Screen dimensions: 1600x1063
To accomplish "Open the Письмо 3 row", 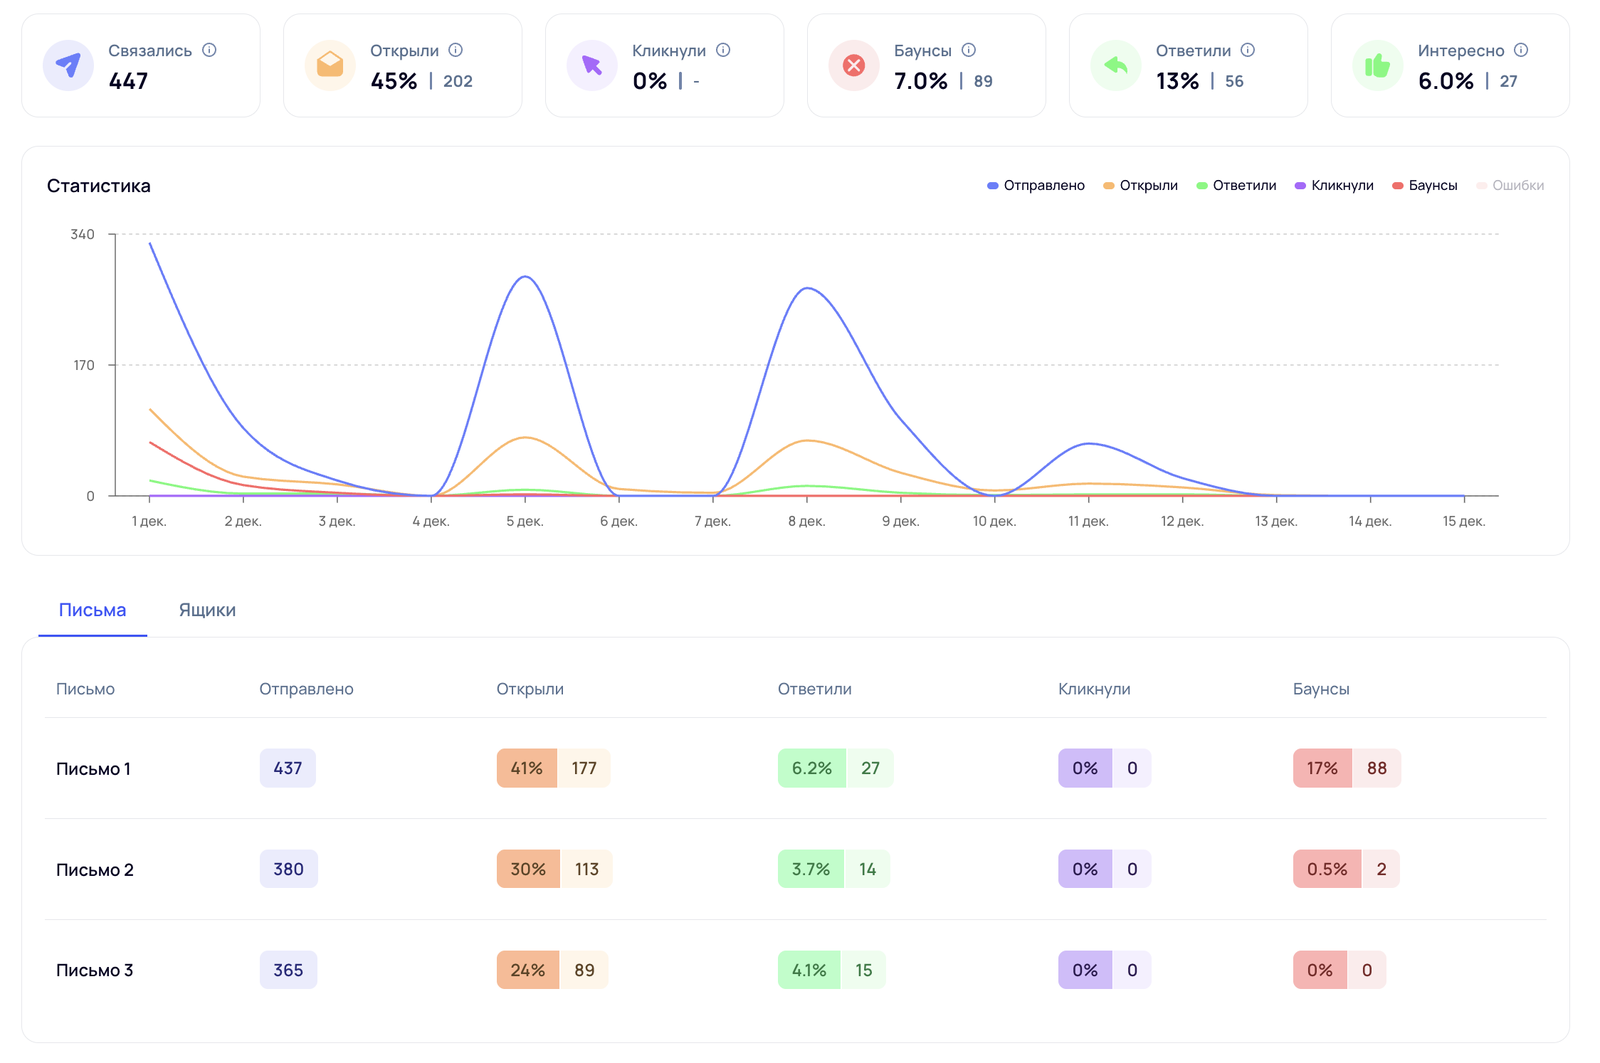I will [94, 971].
